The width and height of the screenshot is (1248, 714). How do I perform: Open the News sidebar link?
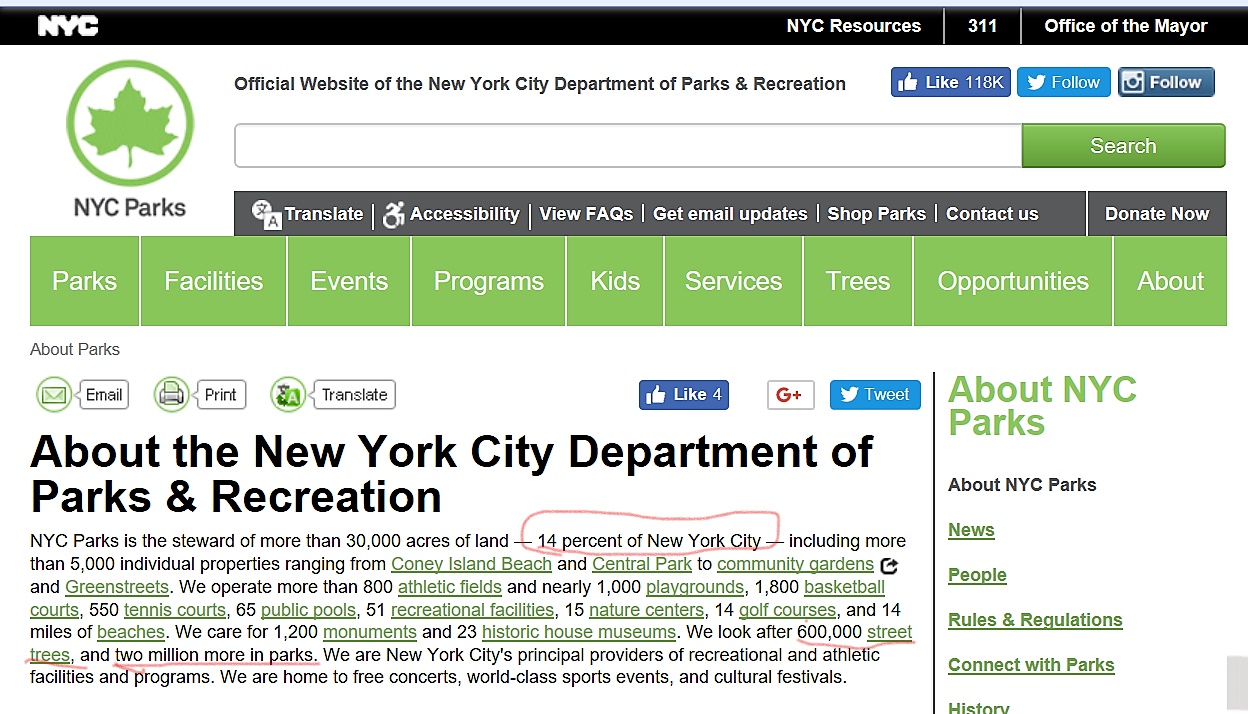coord(971,530)
